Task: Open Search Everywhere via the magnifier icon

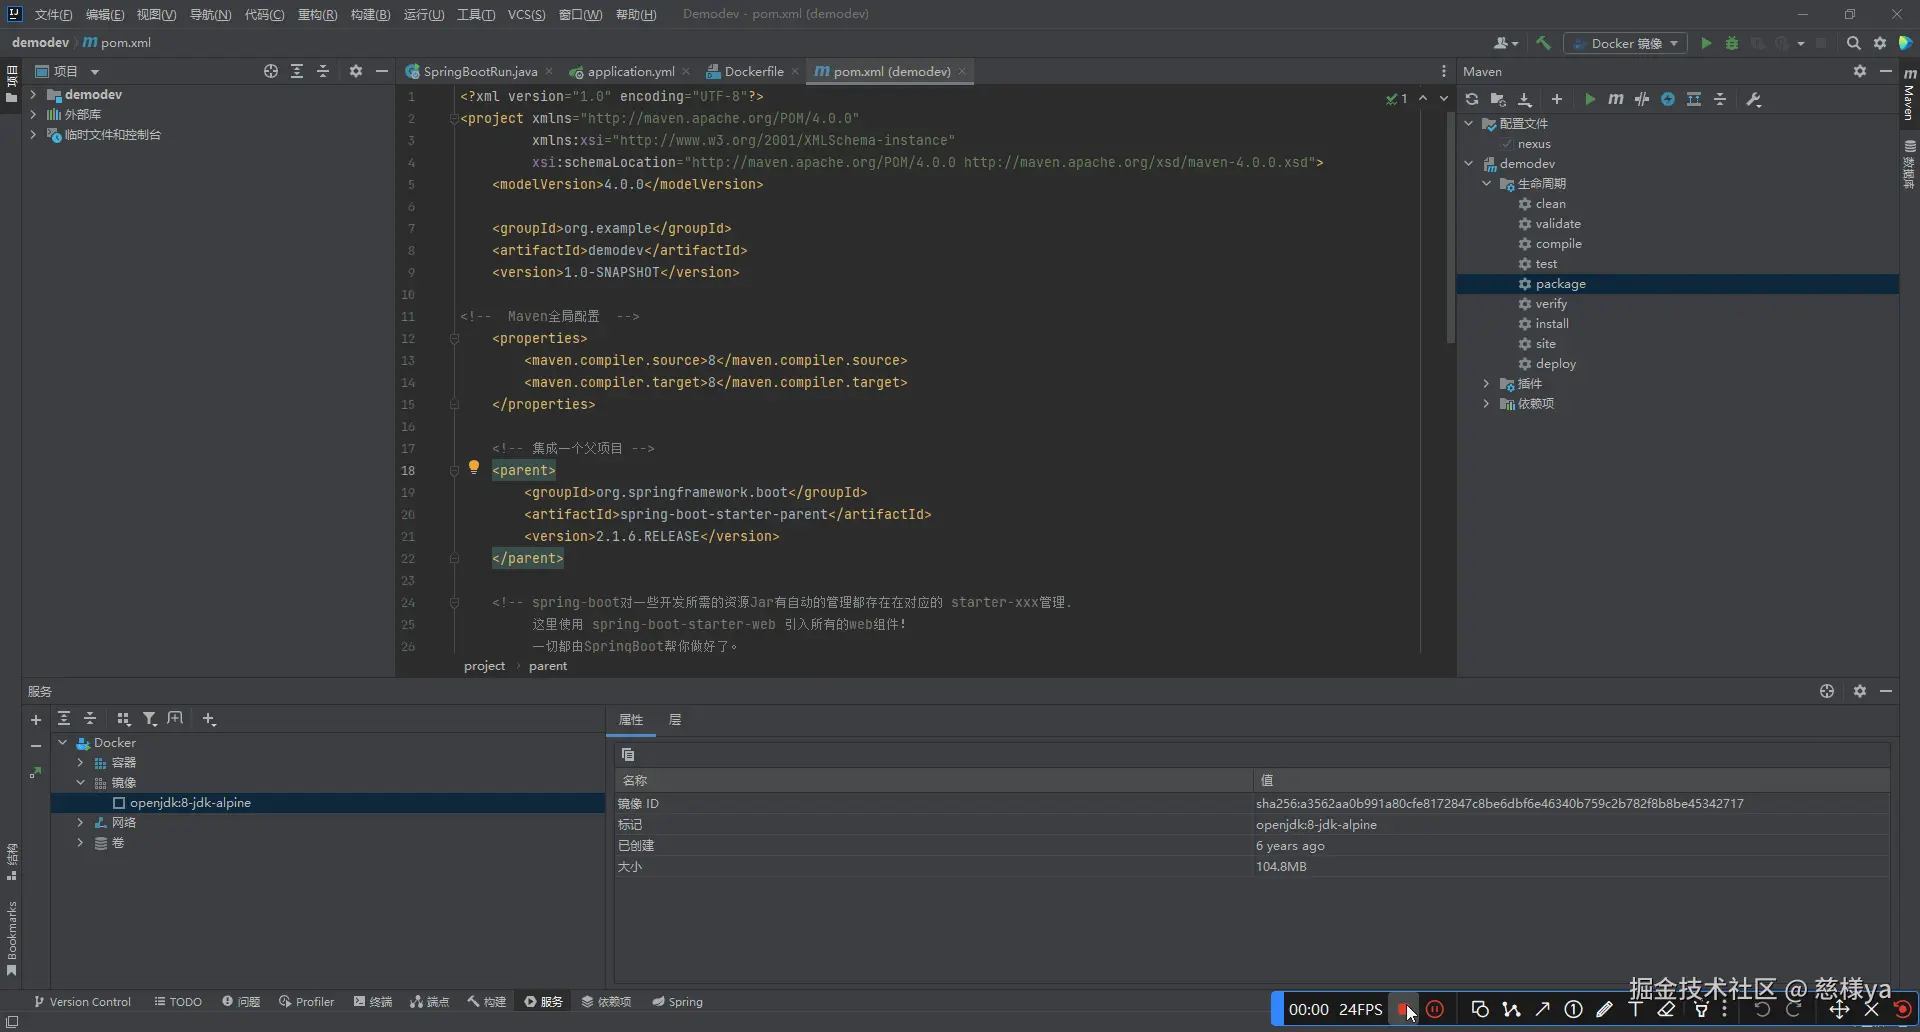Action: (1853, 43)
